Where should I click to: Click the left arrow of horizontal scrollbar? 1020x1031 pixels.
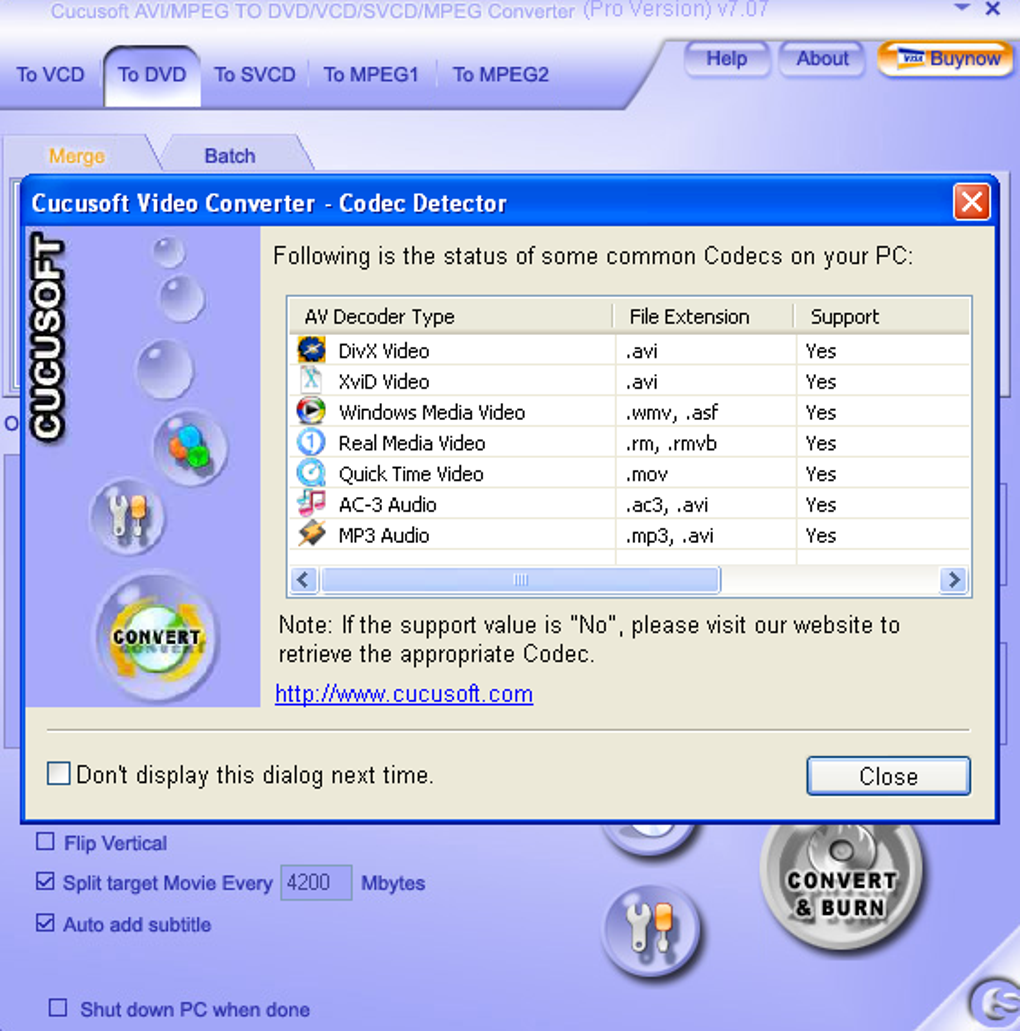(304, 580)
